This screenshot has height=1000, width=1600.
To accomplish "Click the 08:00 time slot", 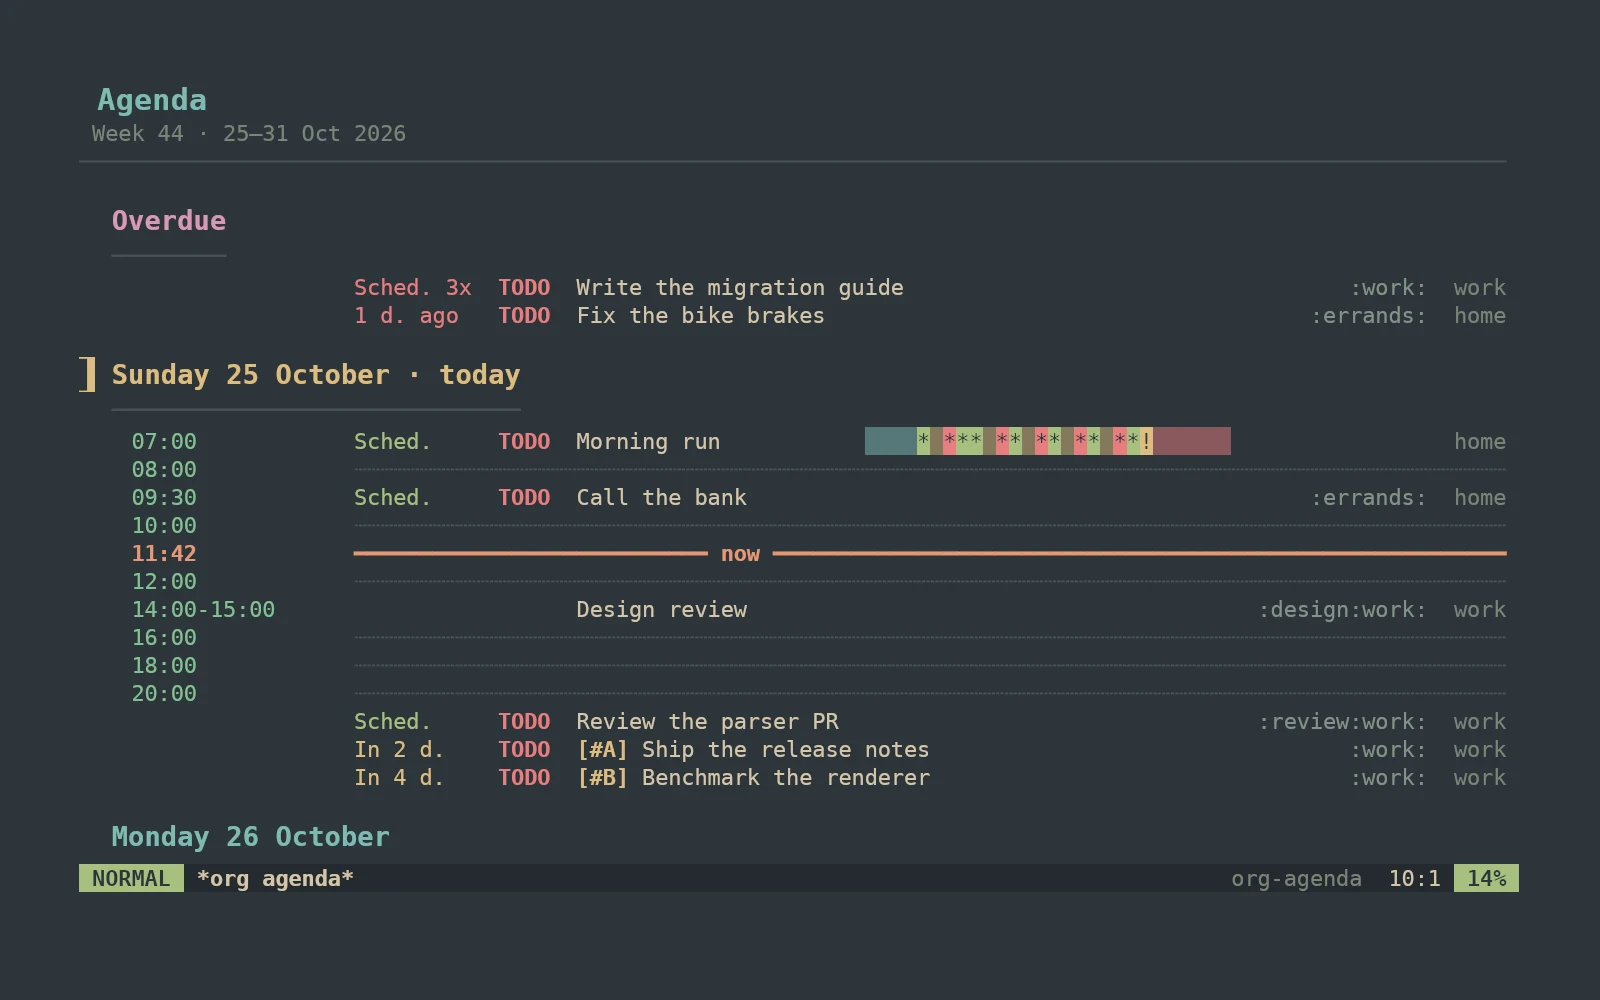I will pyautogui.click(x=164, y=470).
